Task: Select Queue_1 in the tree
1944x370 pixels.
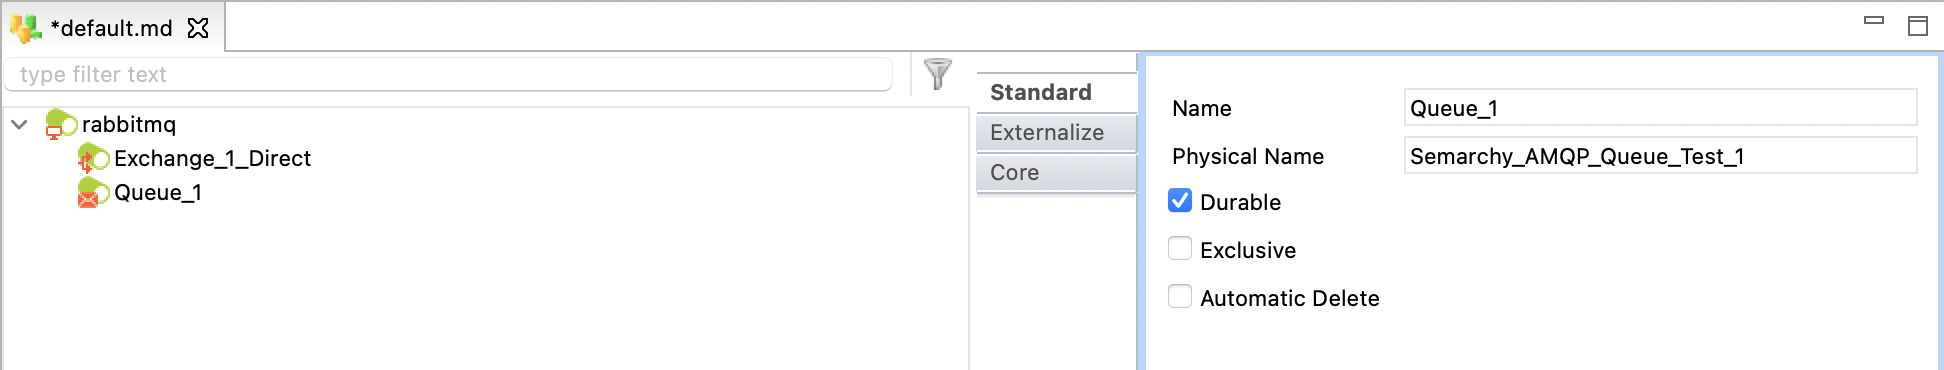Action: tap(158, 192)
